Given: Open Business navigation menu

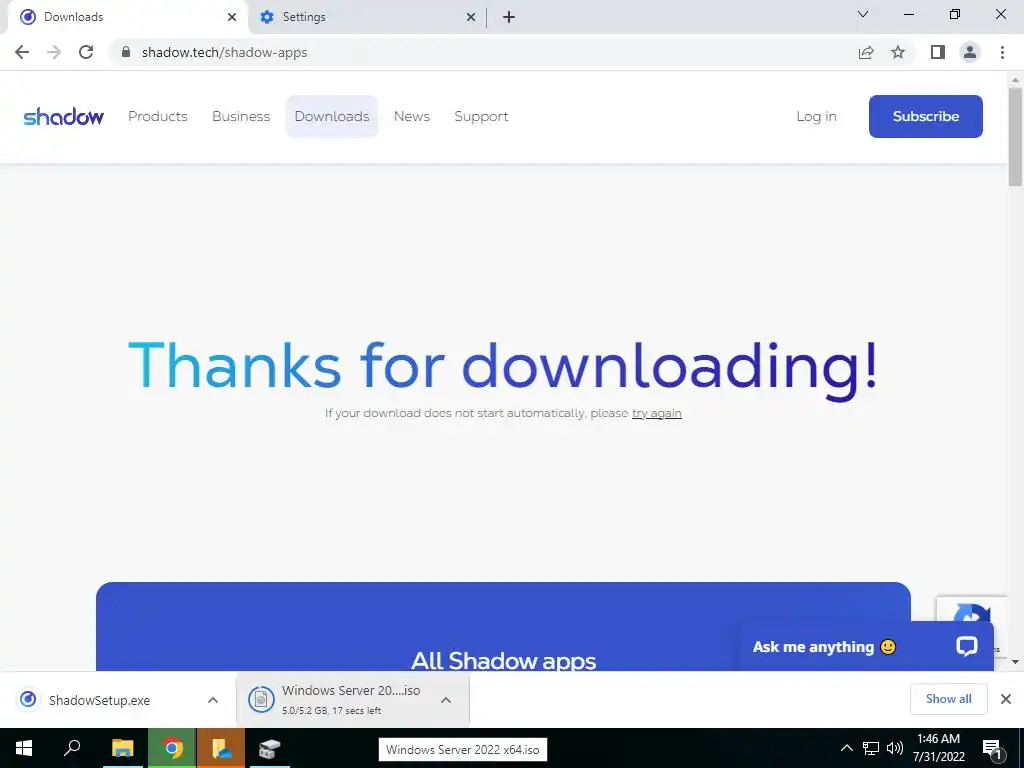Looking at the screenshot, I should coord(241,116).
